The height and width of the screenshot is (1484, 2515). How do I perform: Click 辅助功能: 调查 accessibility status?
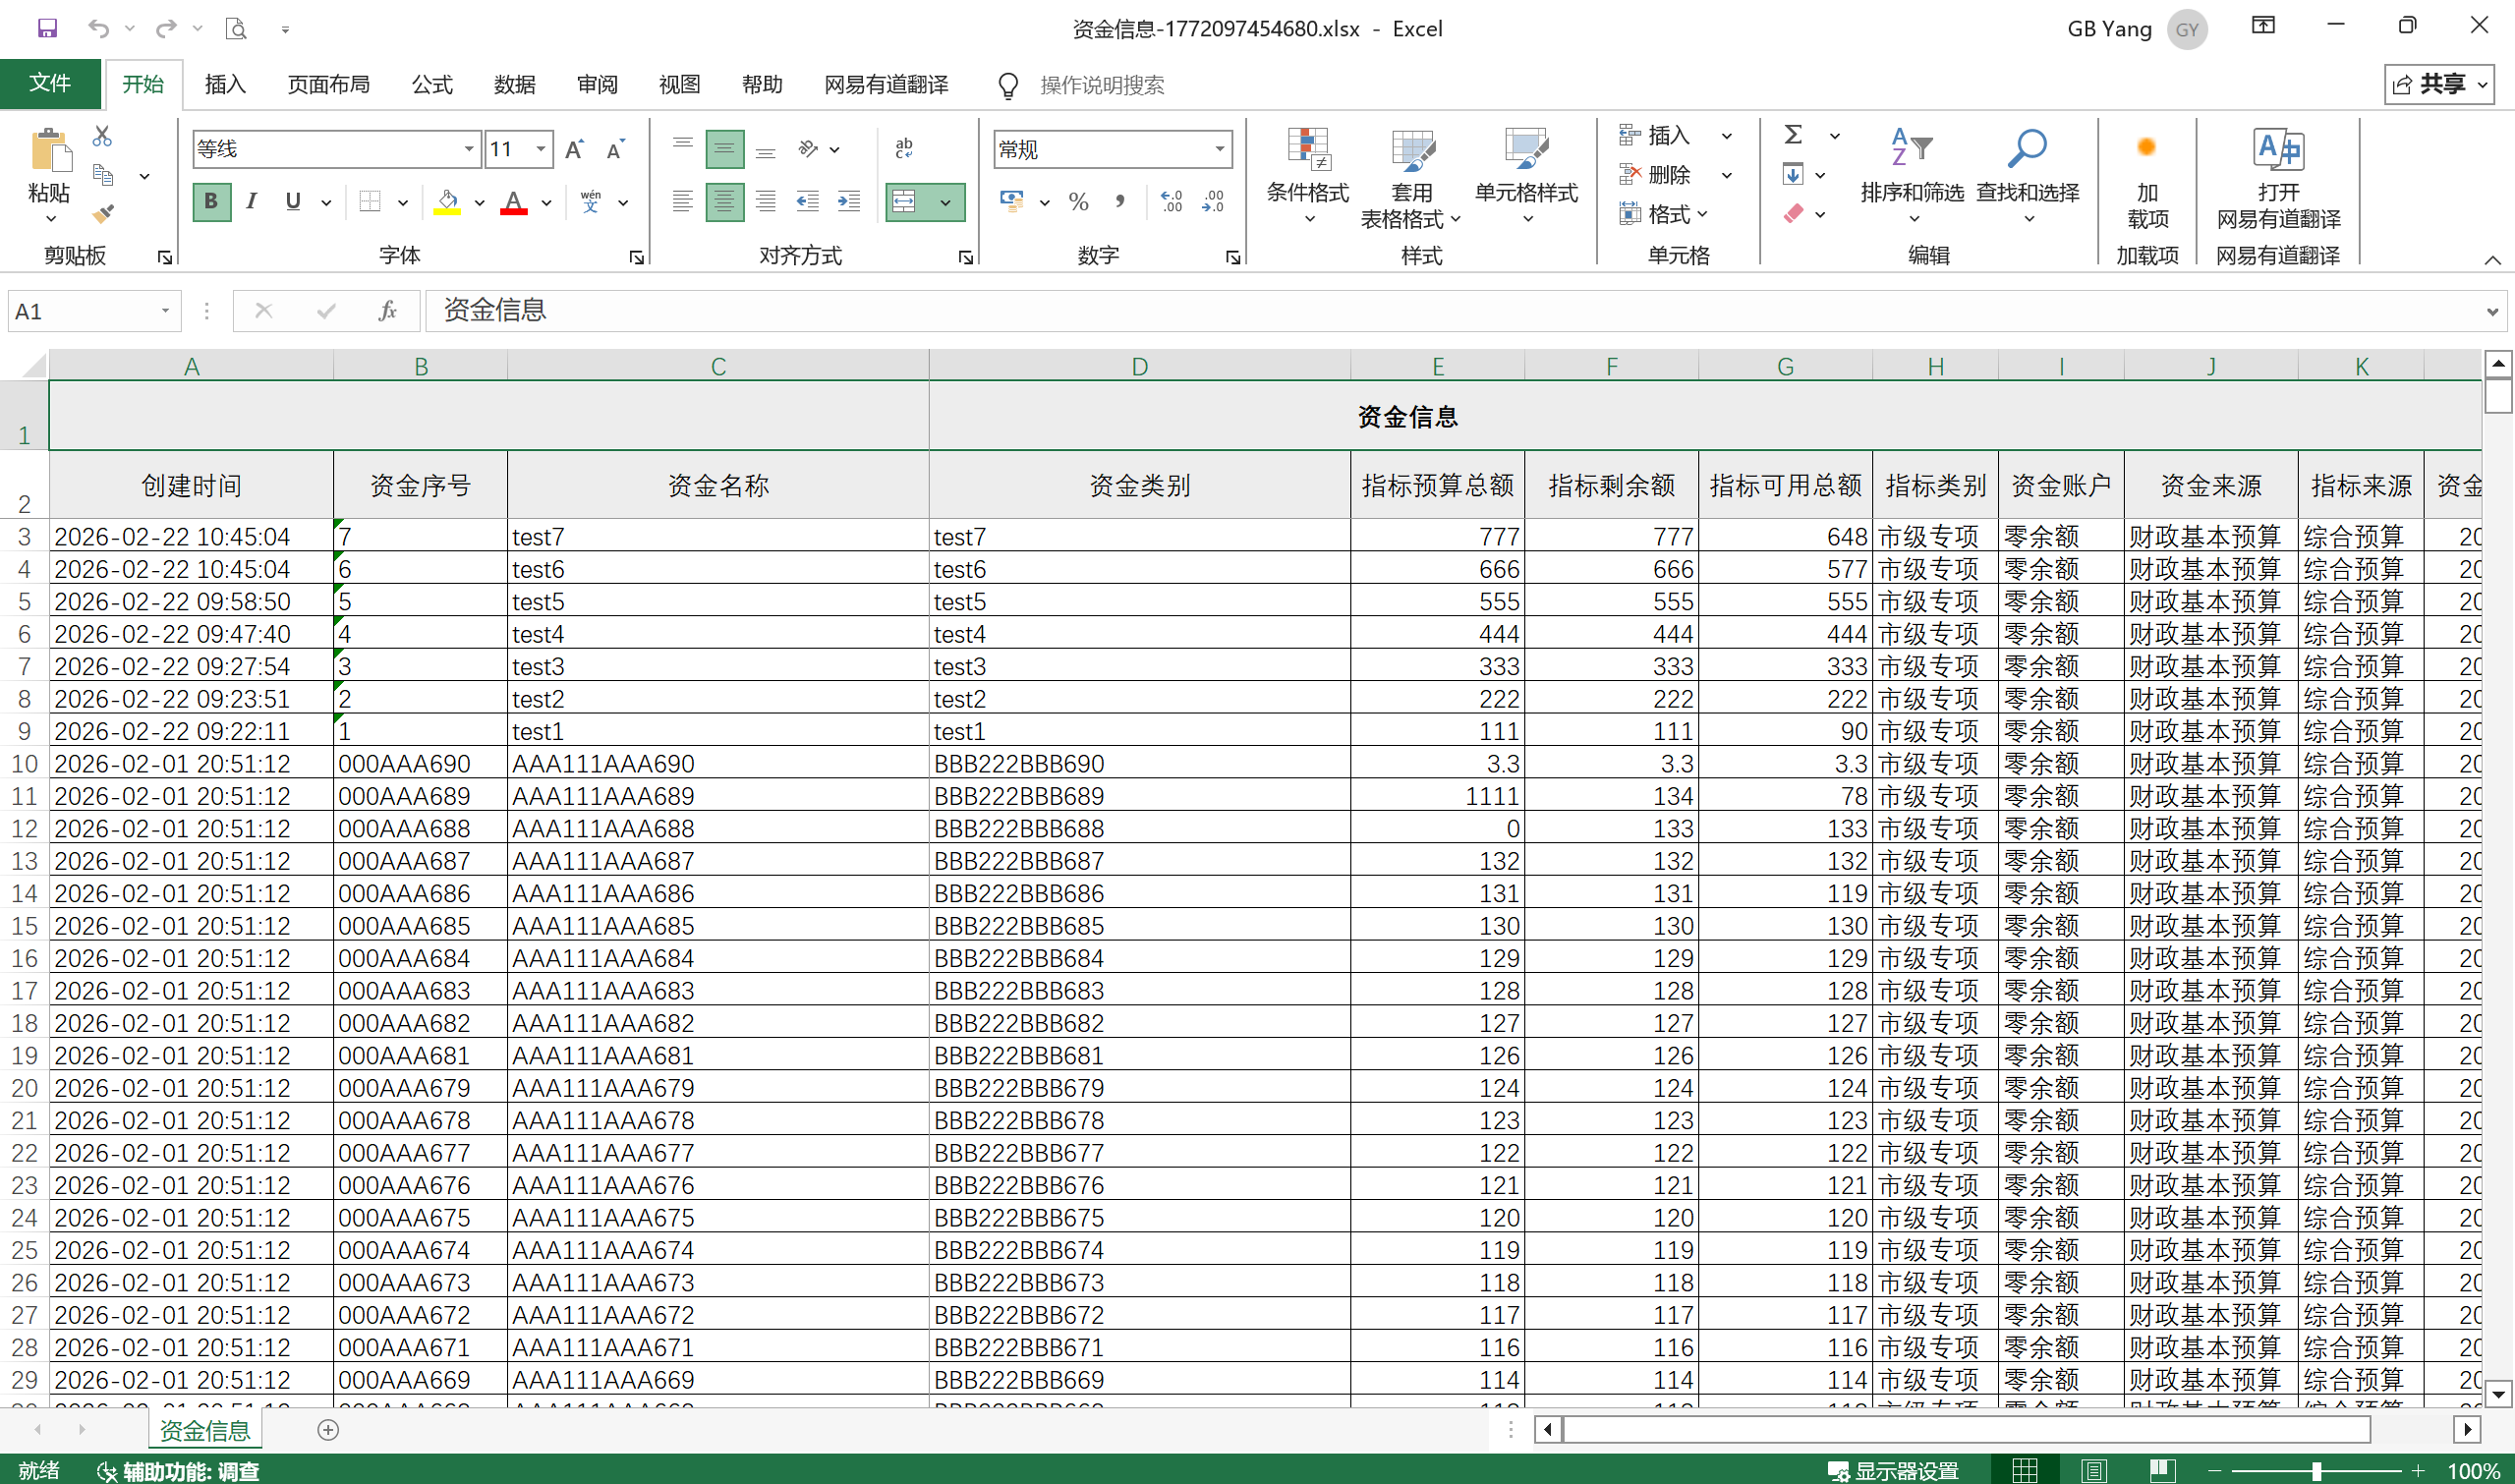pyautogui.click(x=178, y=1471)
